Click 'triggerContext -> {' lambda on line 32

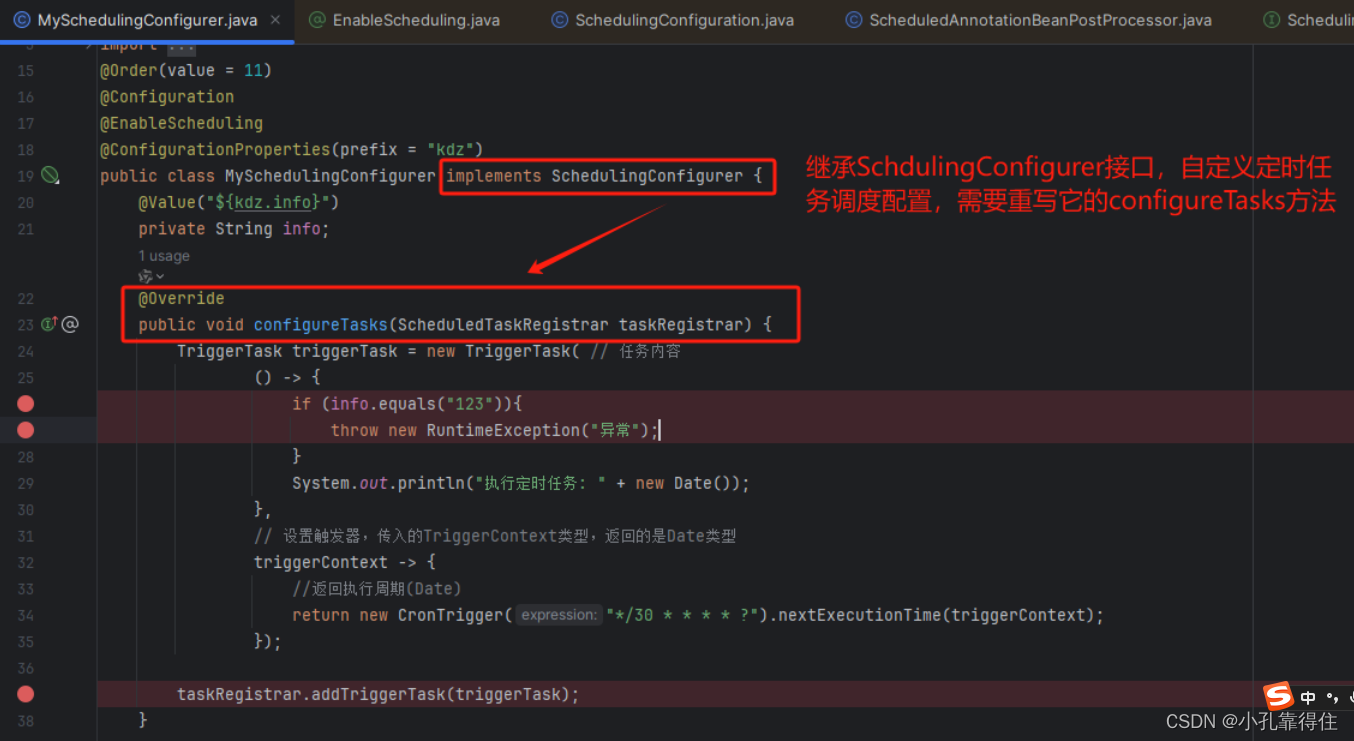(x=345, y=562)
